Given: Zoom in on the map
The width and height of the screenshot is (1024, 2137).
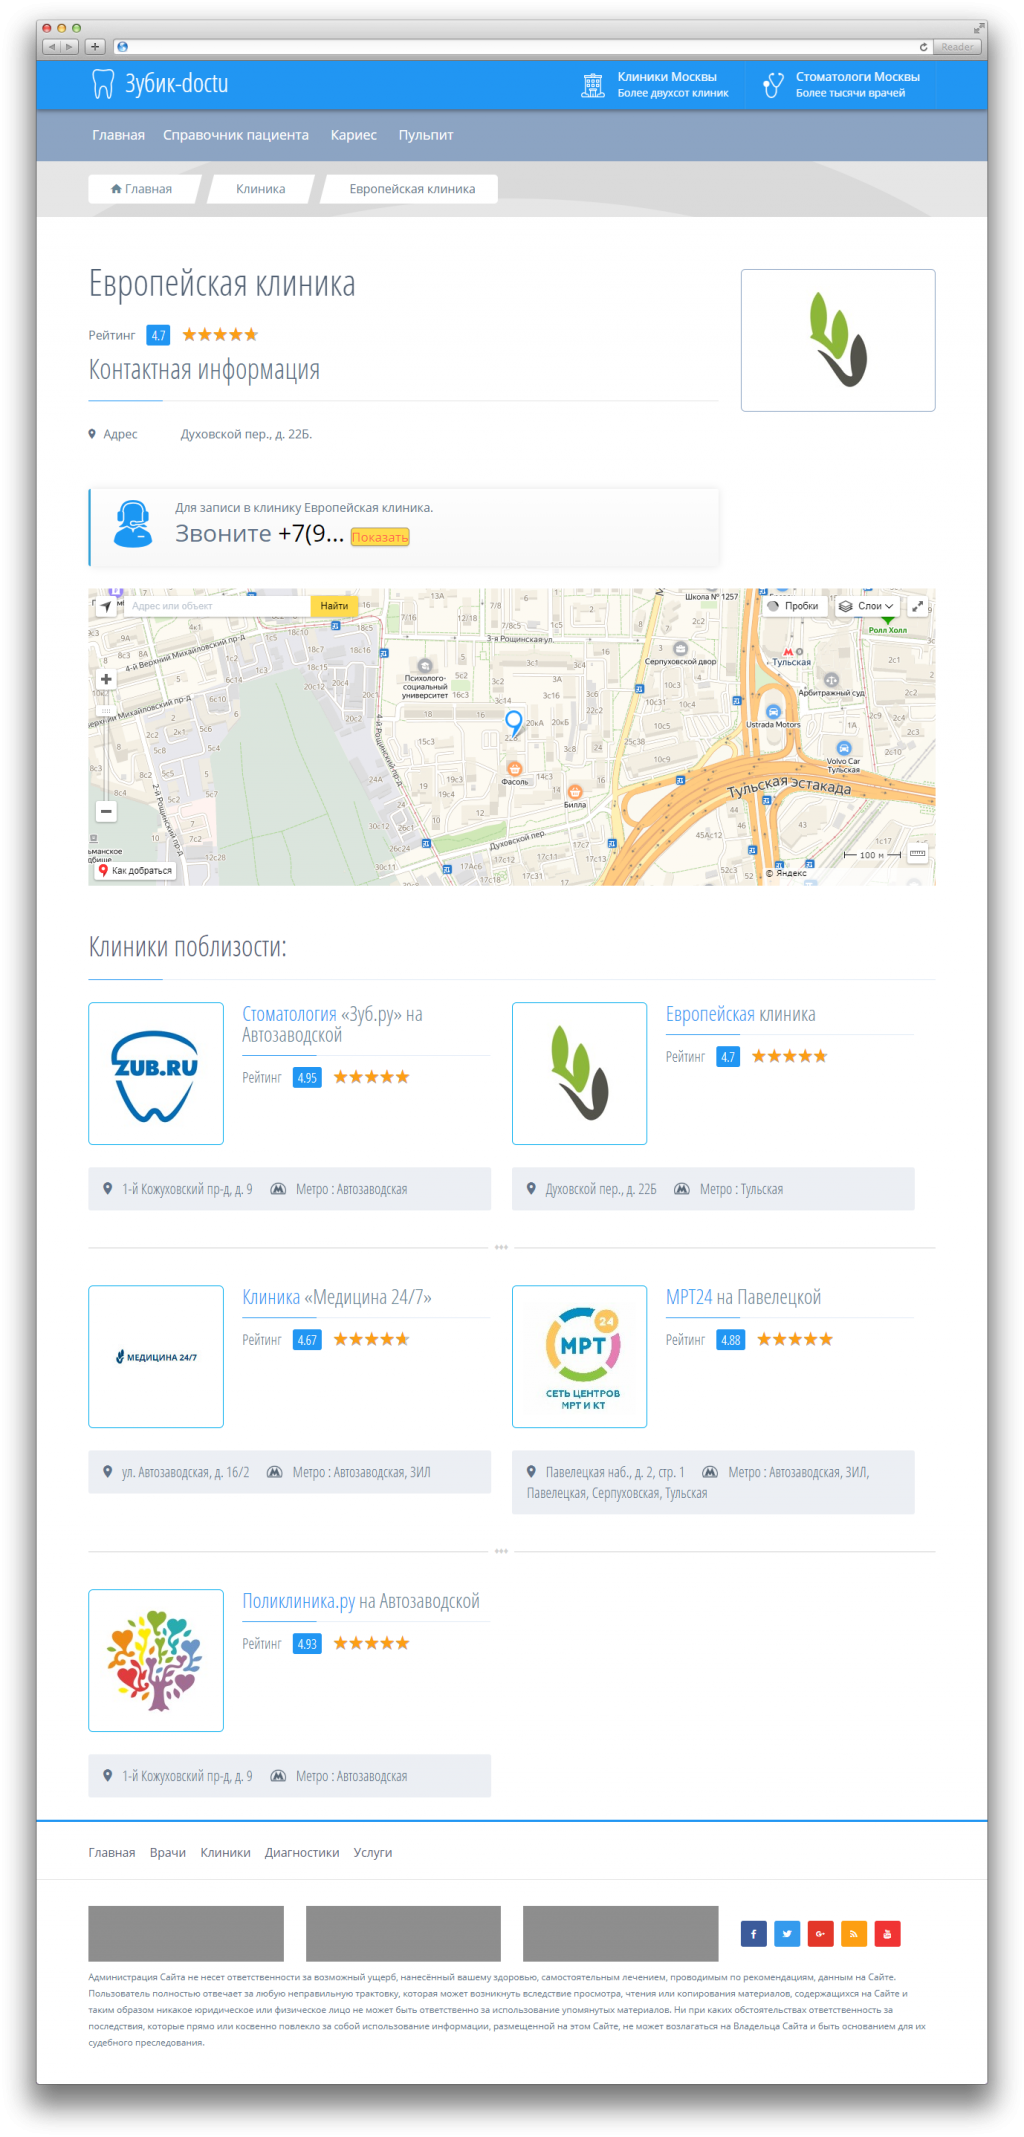Looking at the screenshot, I should point(106,679).
